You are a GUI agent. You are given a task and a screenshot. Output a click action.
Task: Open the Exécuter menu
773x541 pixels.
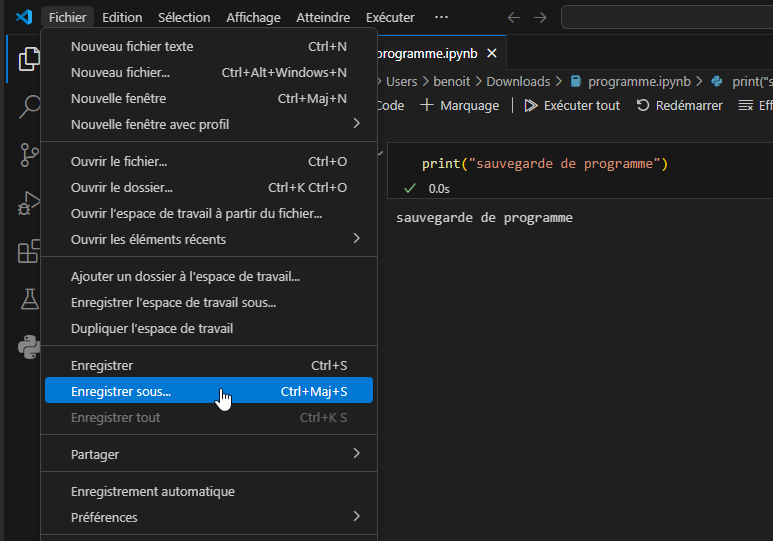[x=390, y=17]
